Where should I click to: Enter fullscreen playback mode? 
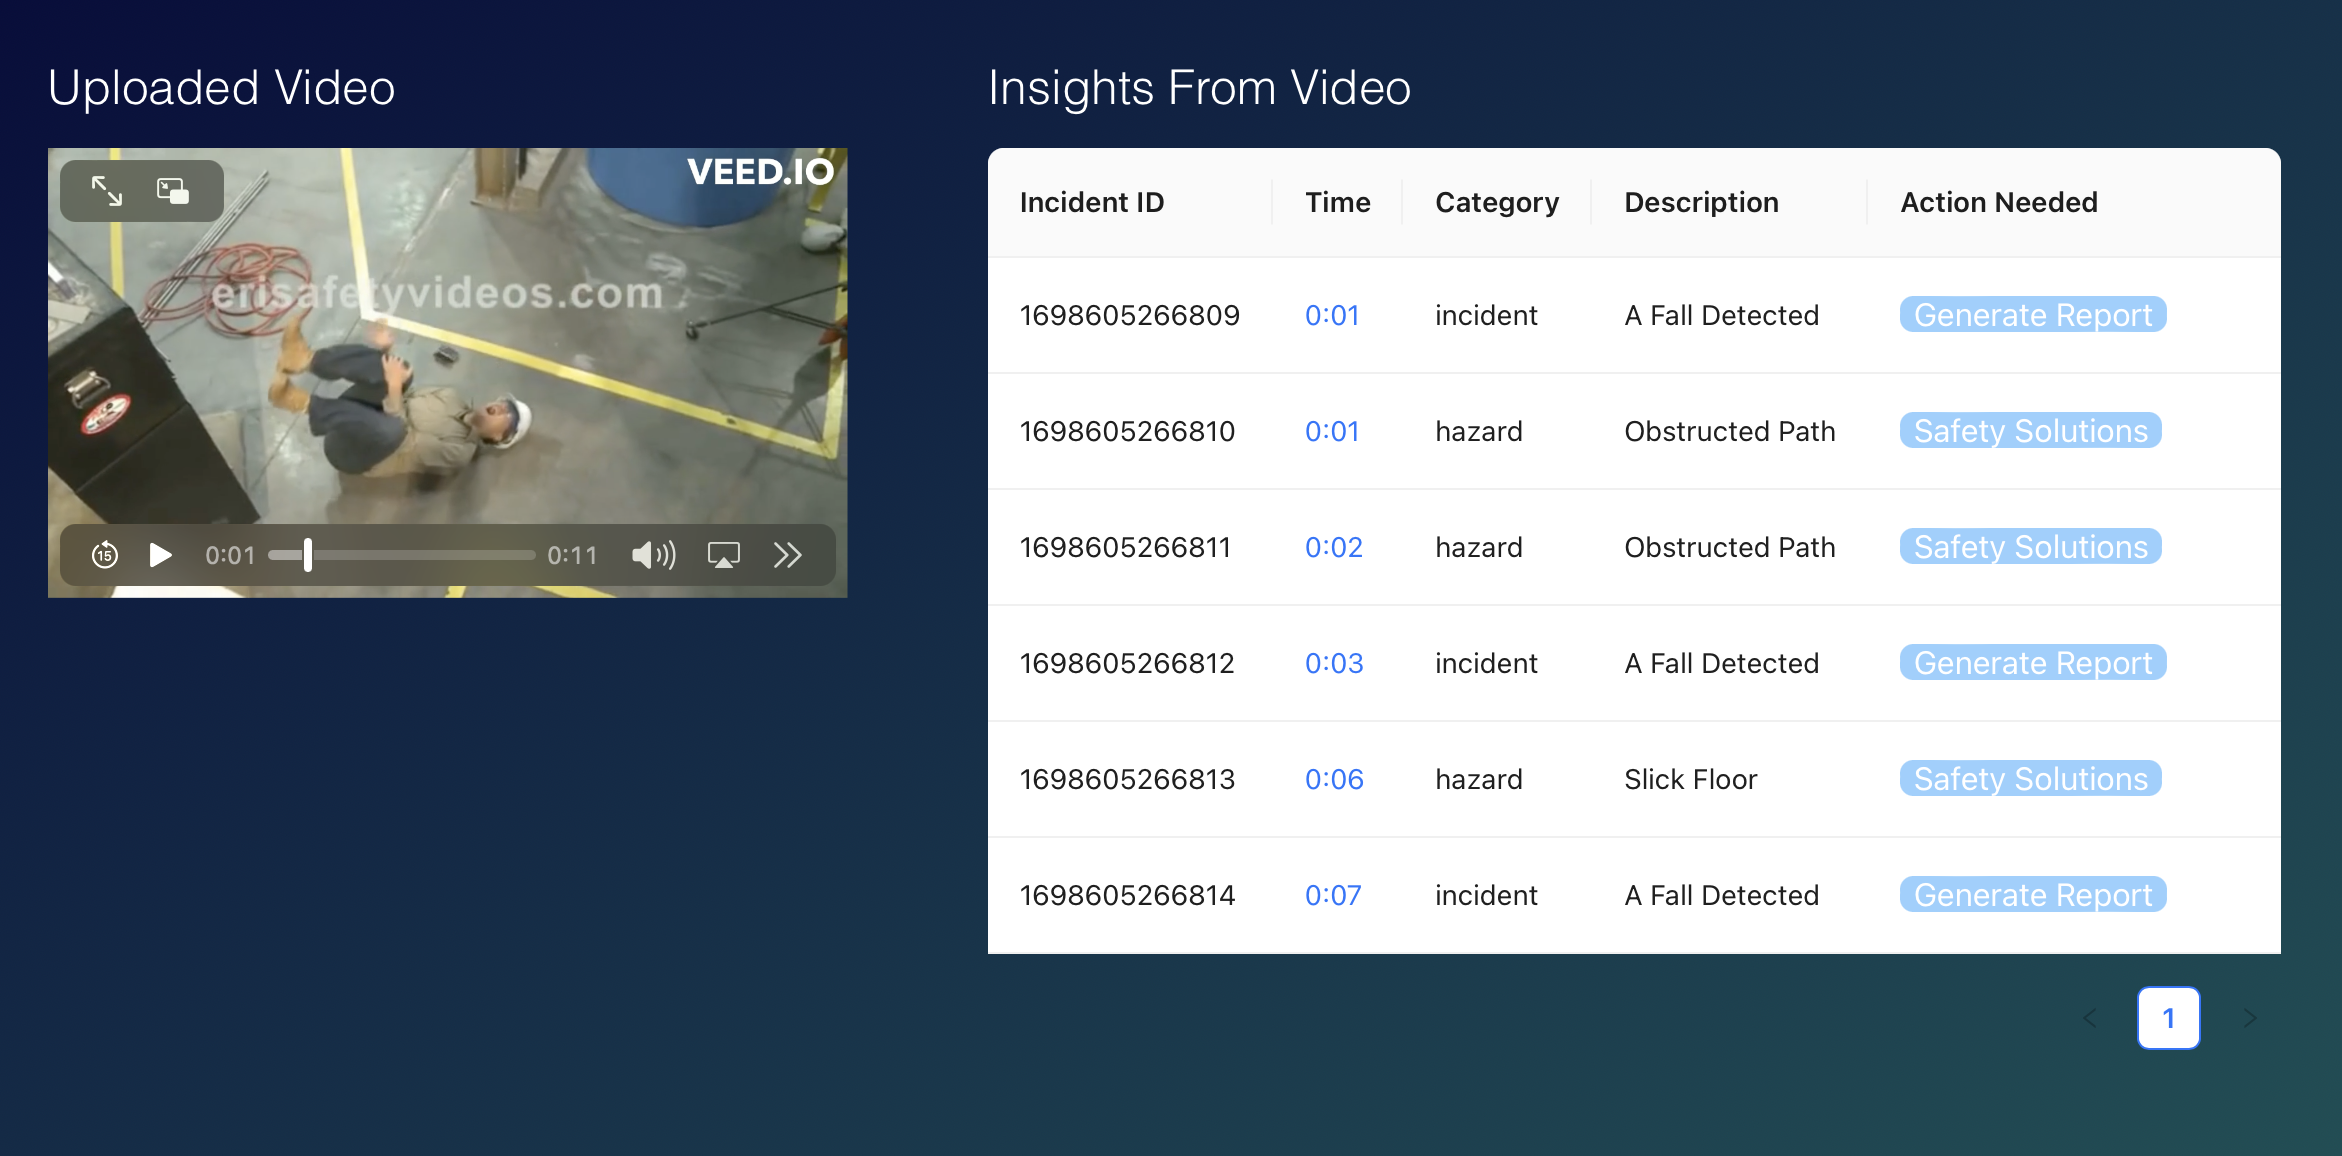(107, 191)
